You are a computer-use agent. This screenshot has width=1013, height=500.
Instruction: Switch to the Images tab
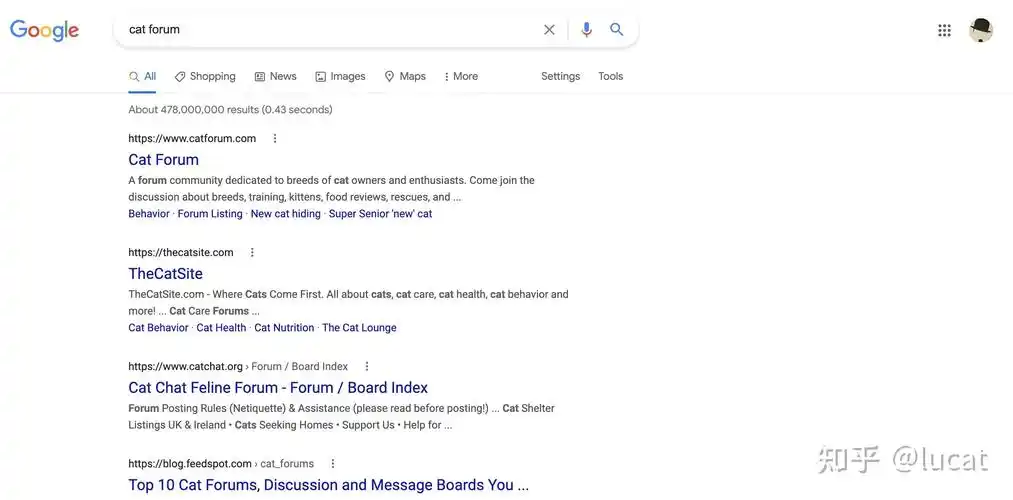(340, 77)
